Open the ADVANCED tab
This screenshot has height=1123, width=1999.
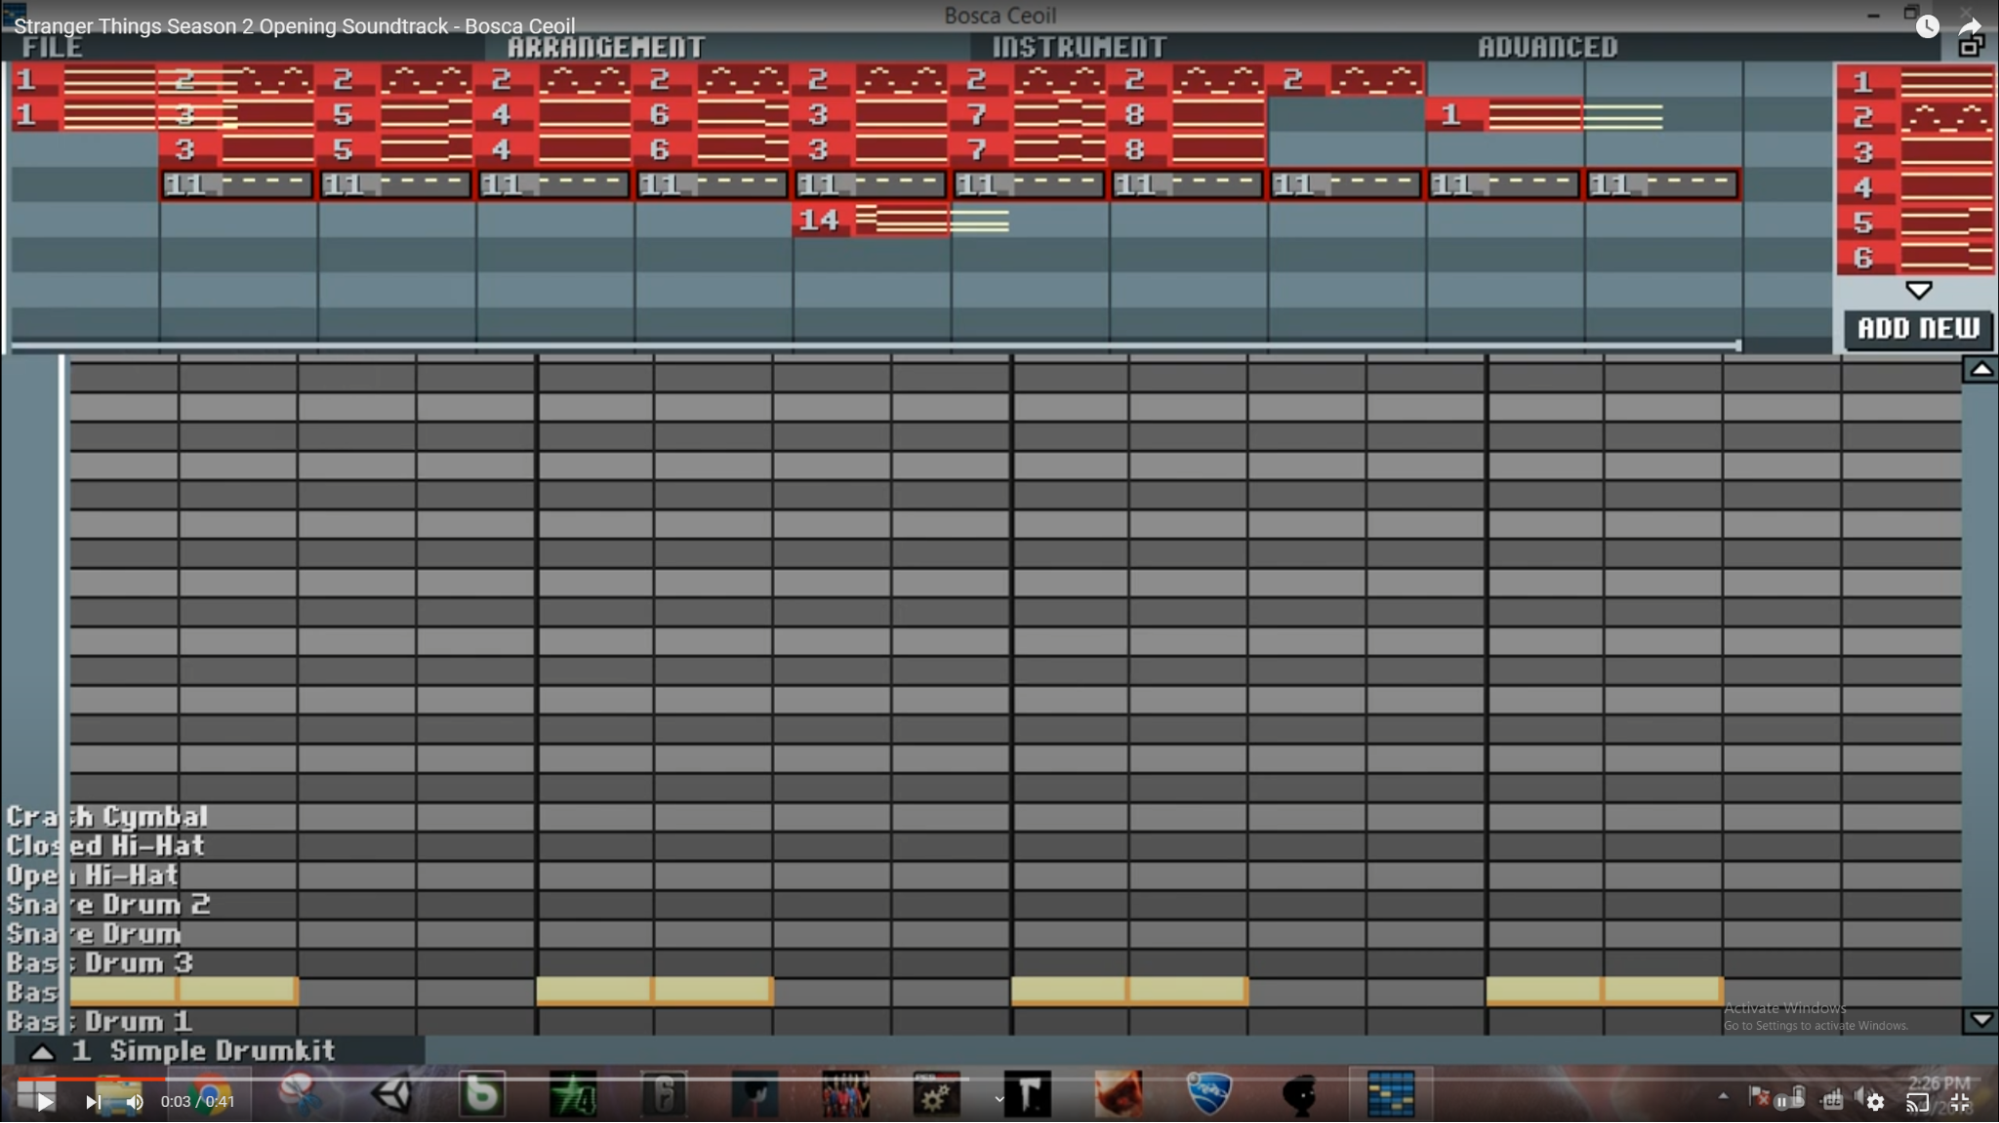coord(1547,47)
